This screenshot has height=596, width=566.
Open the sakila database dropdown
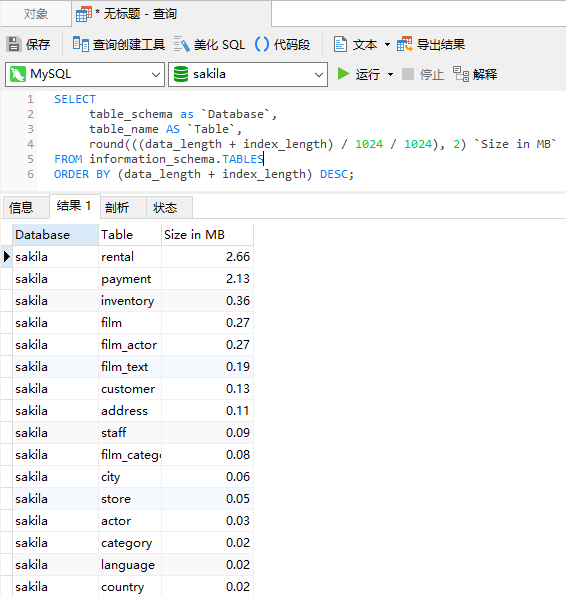(x=248, y=74)
